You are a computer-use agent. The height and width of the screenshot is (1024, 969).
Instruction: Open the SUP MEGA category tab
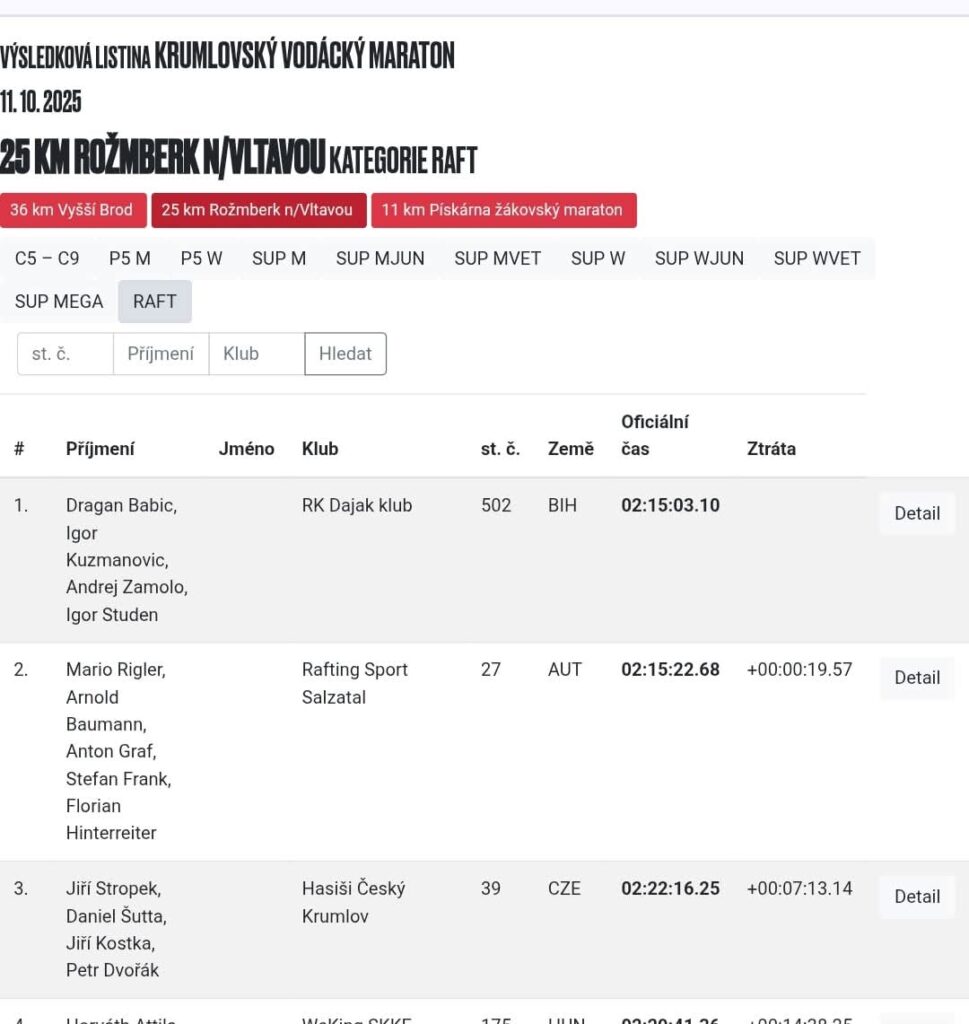pyautogui.click(x=59, y=301)
